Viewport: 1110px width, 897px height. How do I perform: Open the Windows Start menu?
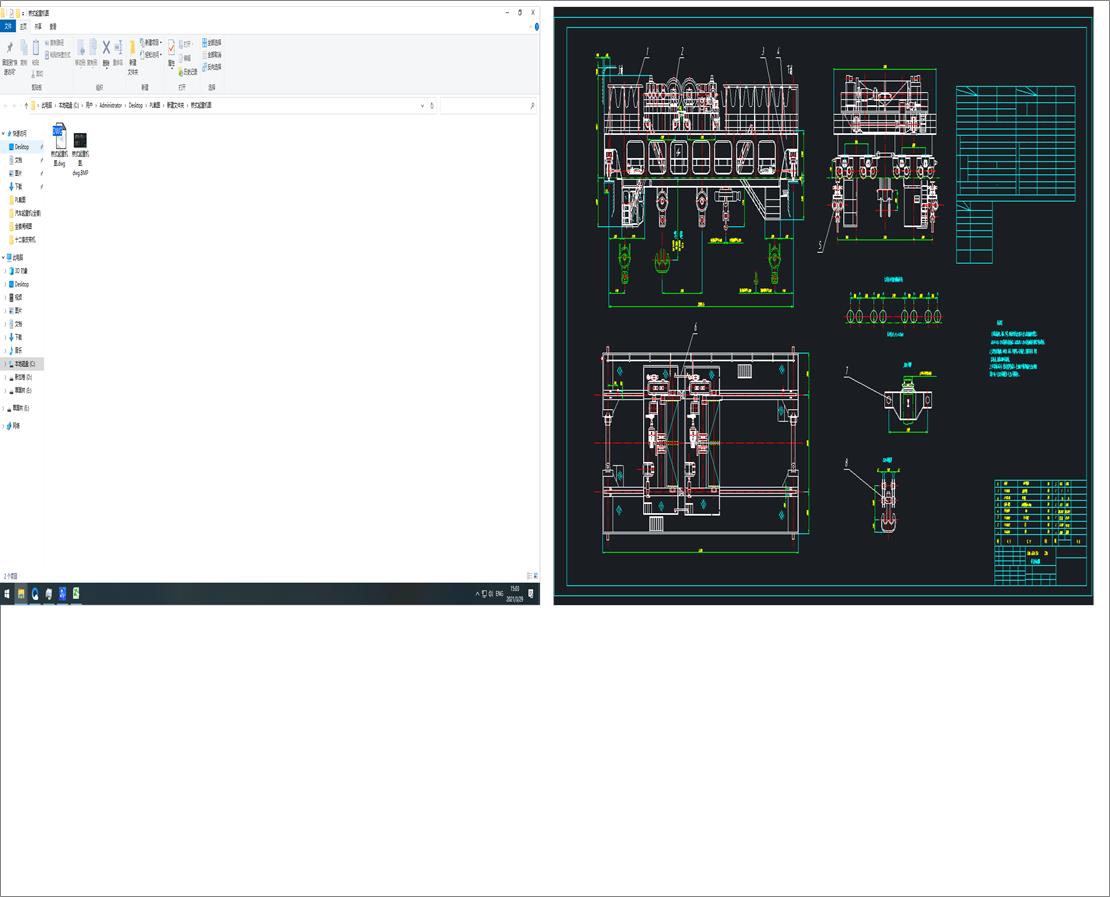click(x=7, y=593)
